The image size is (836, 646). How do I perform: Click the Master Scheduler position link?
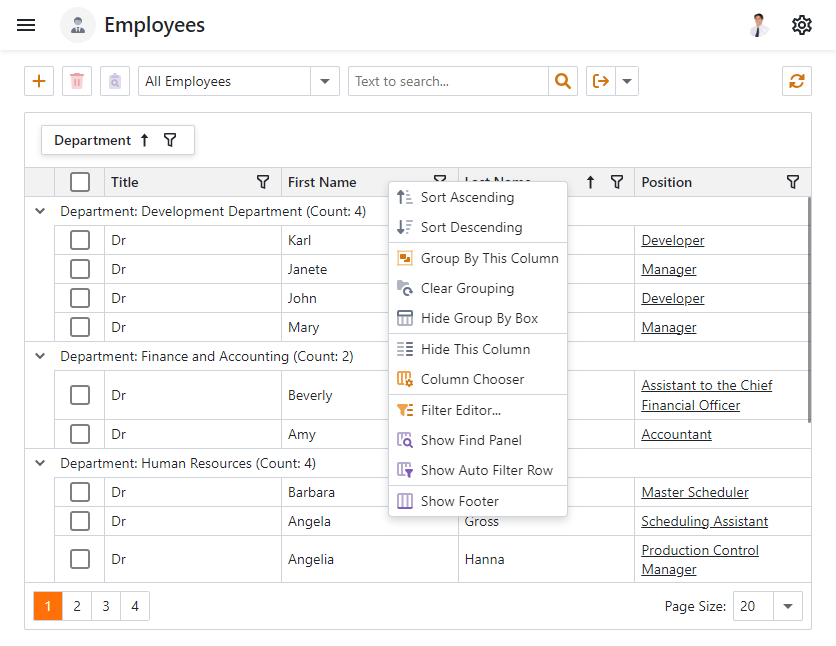click(x=695, y=492)
